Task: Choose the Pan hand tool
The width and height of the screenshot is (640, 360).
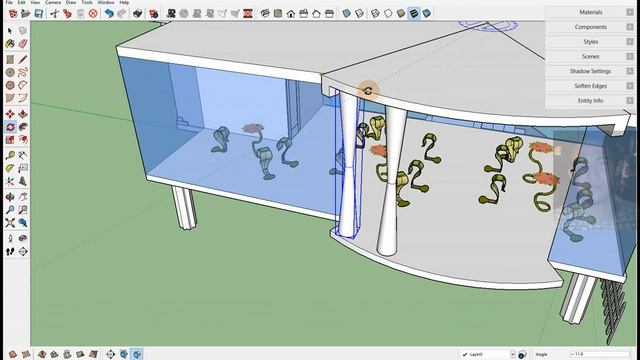Action: 23,197
